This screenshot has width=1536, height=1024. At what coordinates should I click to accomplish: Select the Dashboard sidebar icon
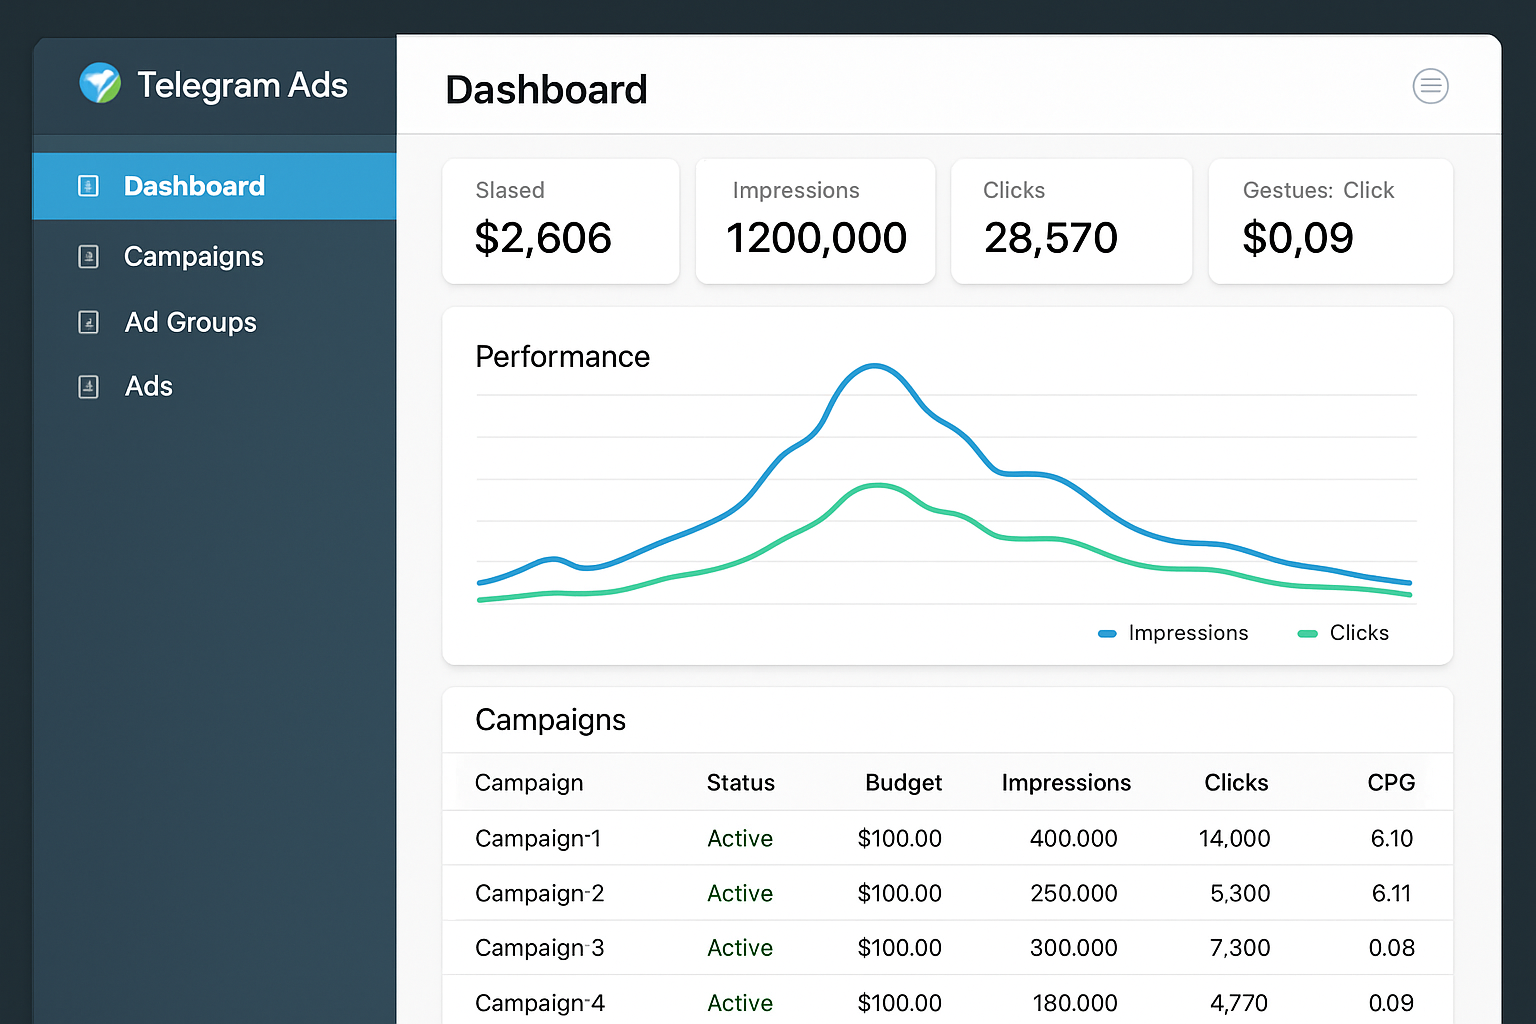[x=89, y=186]
